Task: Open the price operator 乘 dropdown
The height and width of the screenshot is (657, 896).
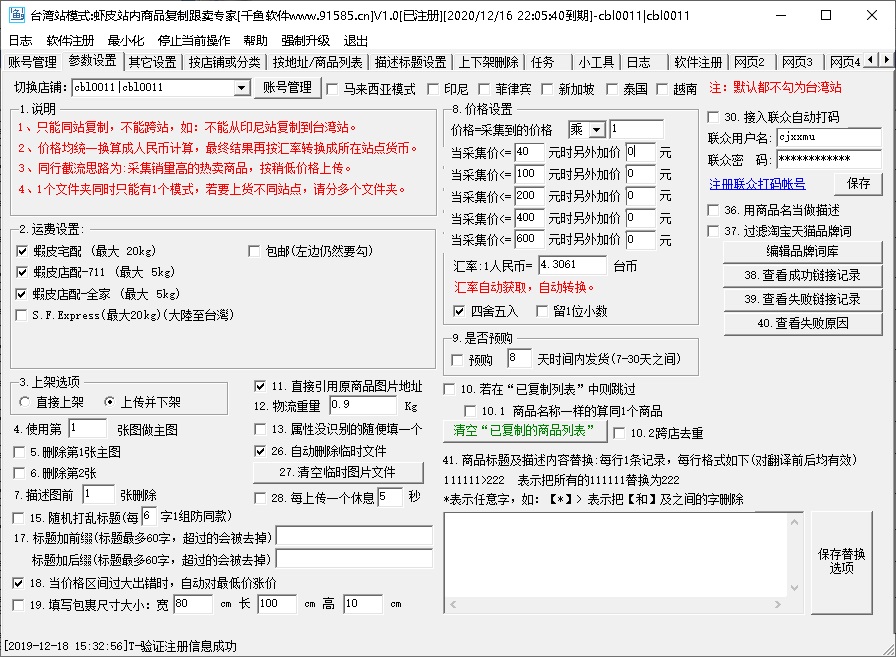Action: click(597, 130)
